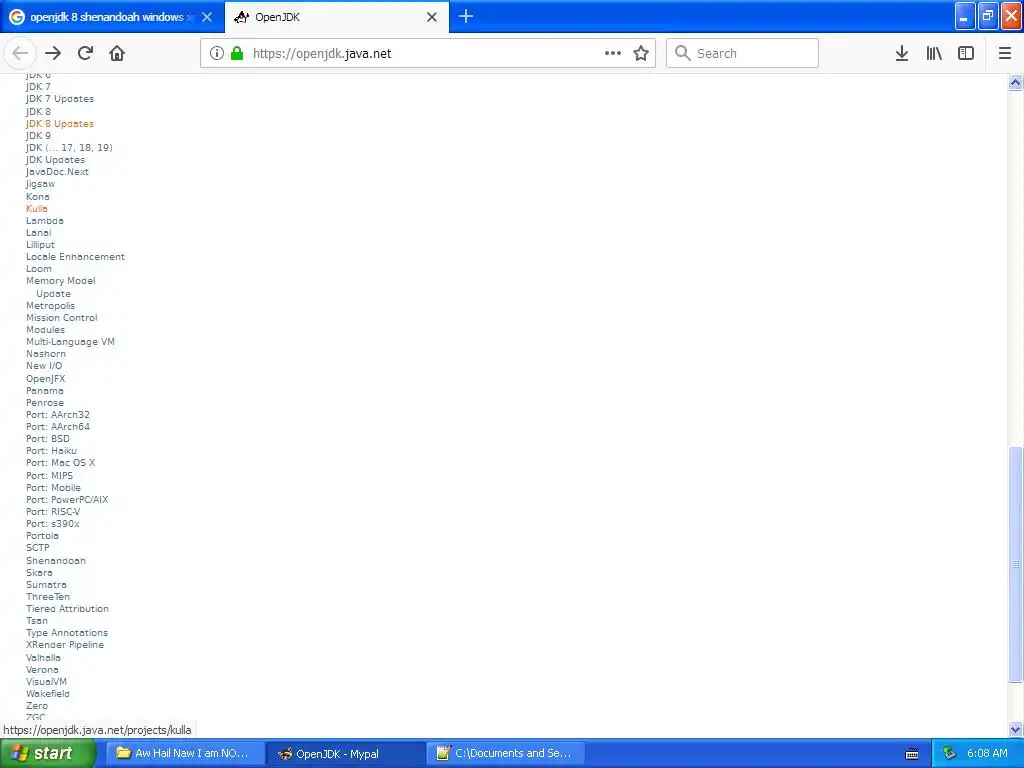
Task: Open the Kulla project link
Action: (37, 208)
